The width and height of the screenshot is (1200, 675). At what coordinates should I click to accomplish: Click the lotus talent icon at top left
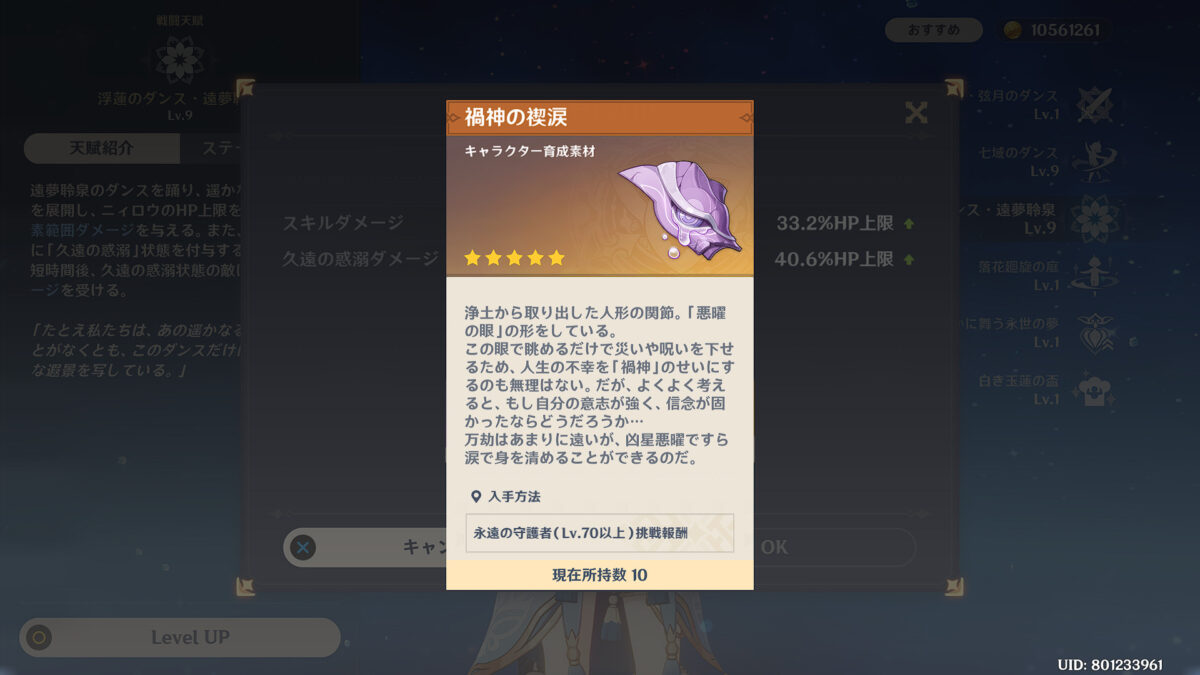[180, 58]
